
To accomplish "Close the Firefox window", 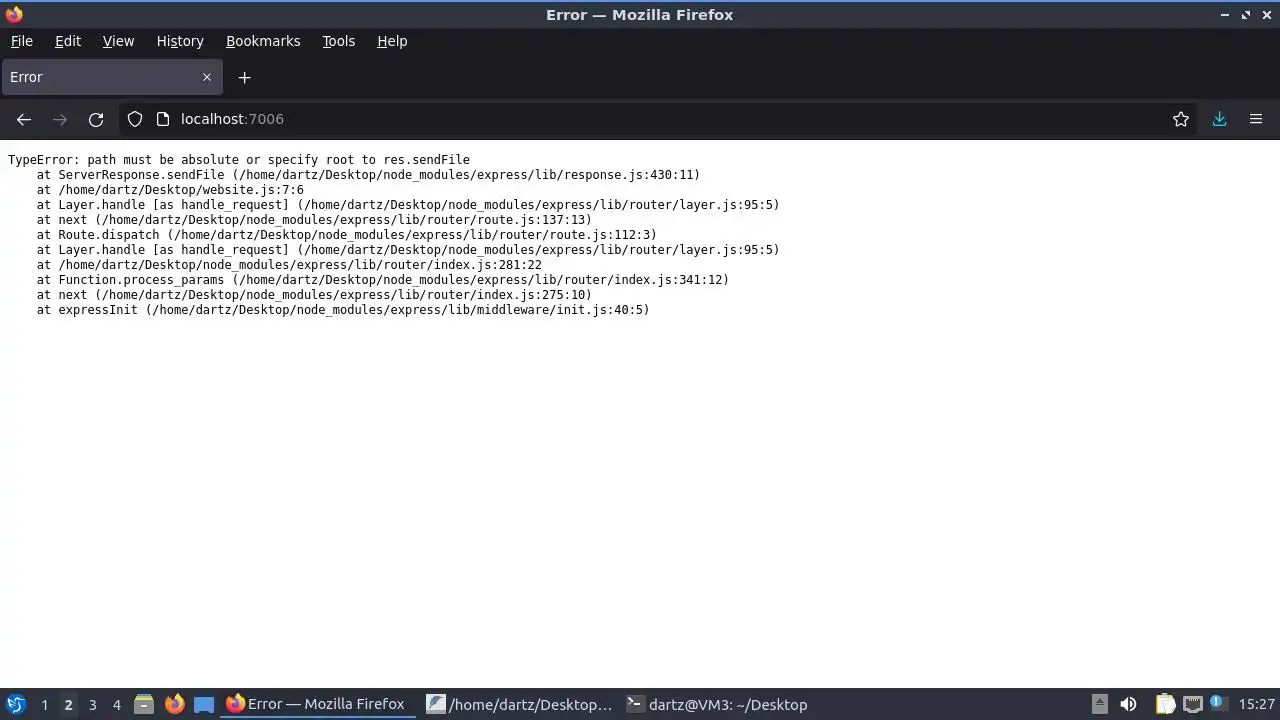I will point(1266,15).
